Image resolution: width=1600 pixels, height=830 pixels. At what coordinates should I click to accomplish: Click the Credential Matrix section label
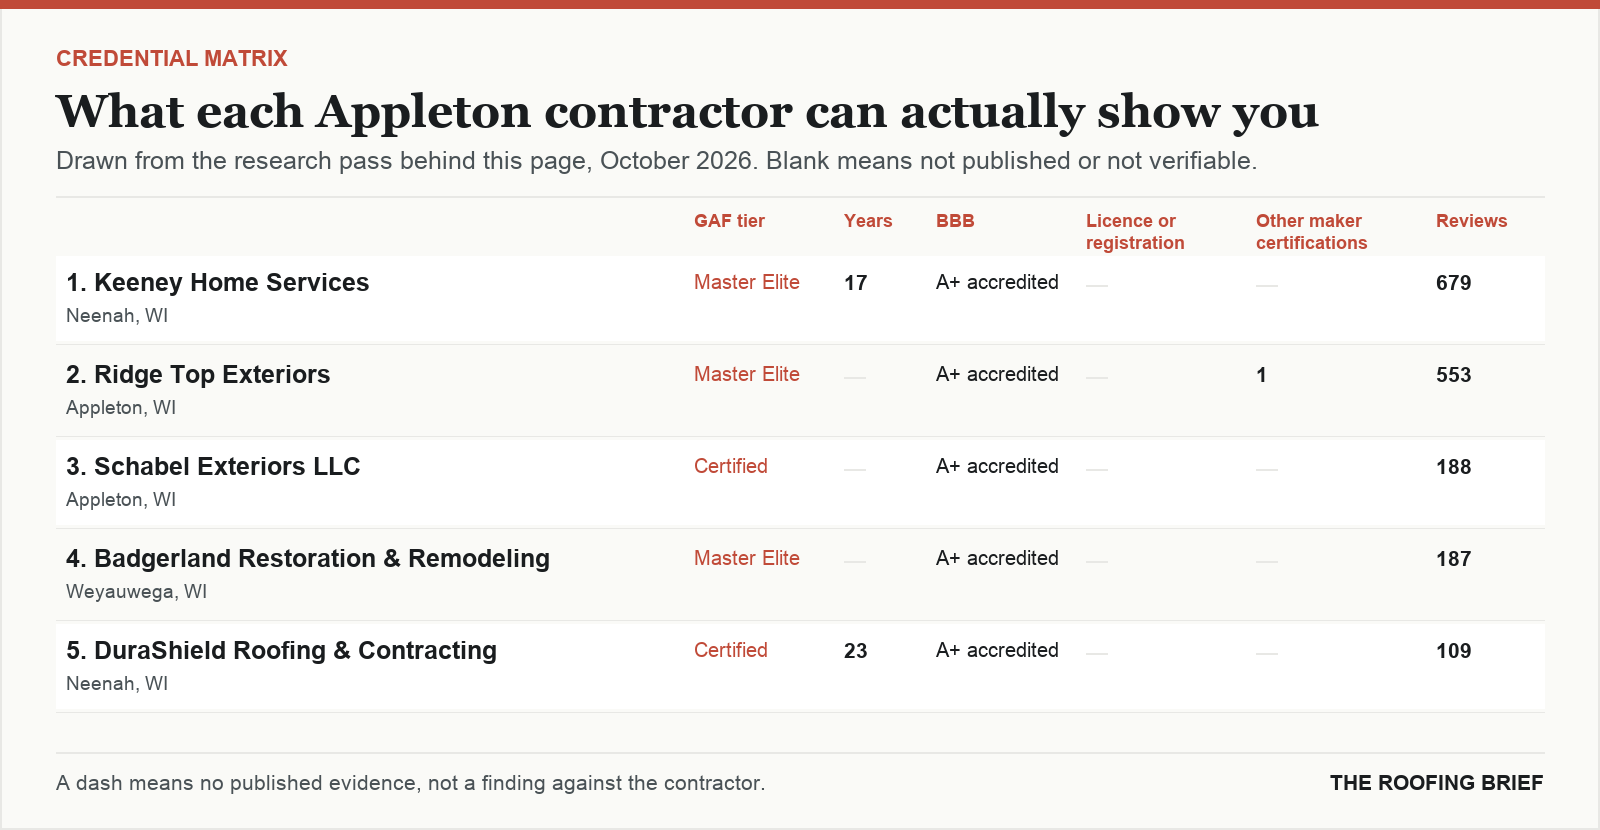pyautogui.click(x=172, y=58)
